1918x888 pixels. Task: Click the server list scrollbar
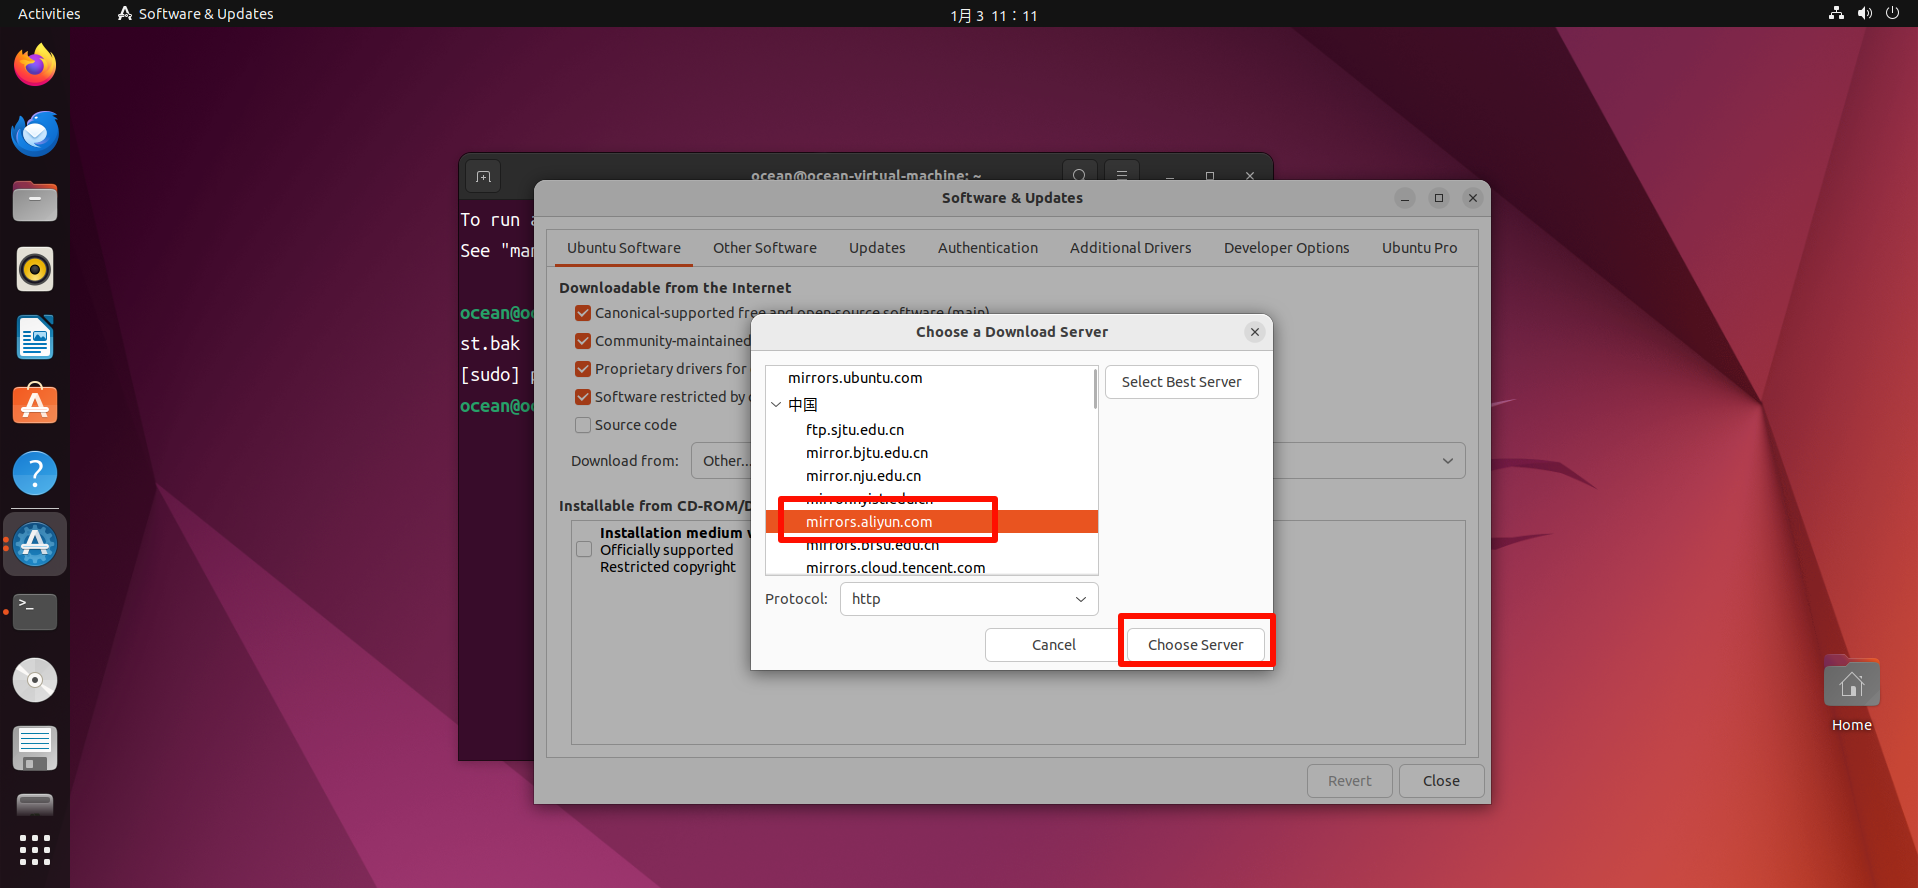tap(1095, 389)
